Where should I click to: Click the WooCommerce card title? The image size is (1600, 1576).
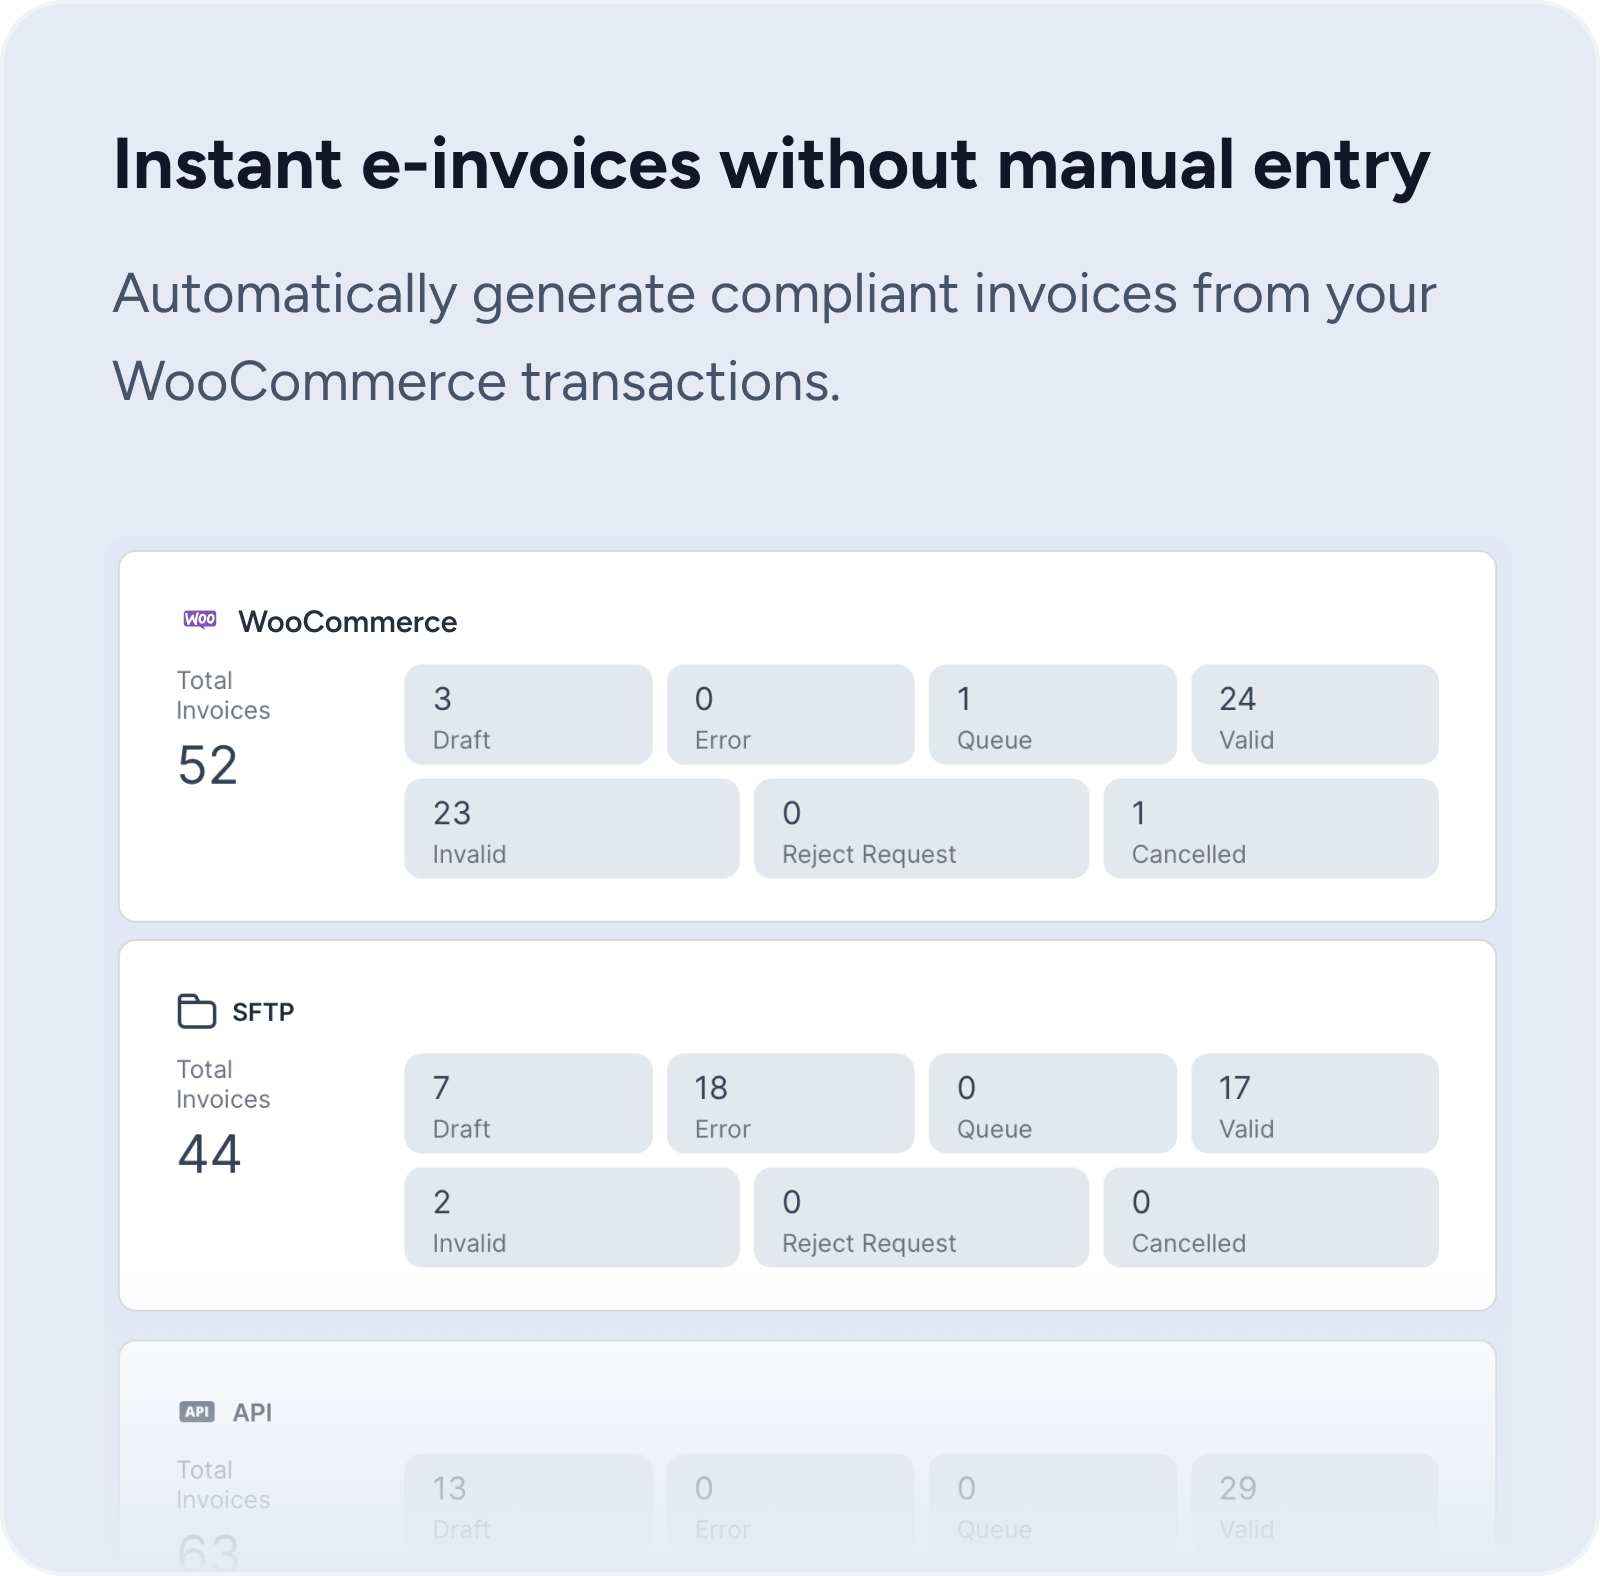click(347, 622)
